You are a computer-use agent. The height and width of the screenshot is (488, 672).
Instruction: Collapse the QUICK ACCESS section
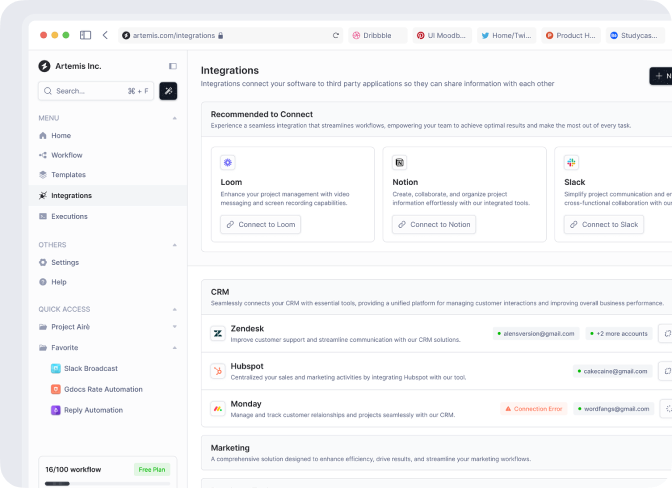(174, 309)
